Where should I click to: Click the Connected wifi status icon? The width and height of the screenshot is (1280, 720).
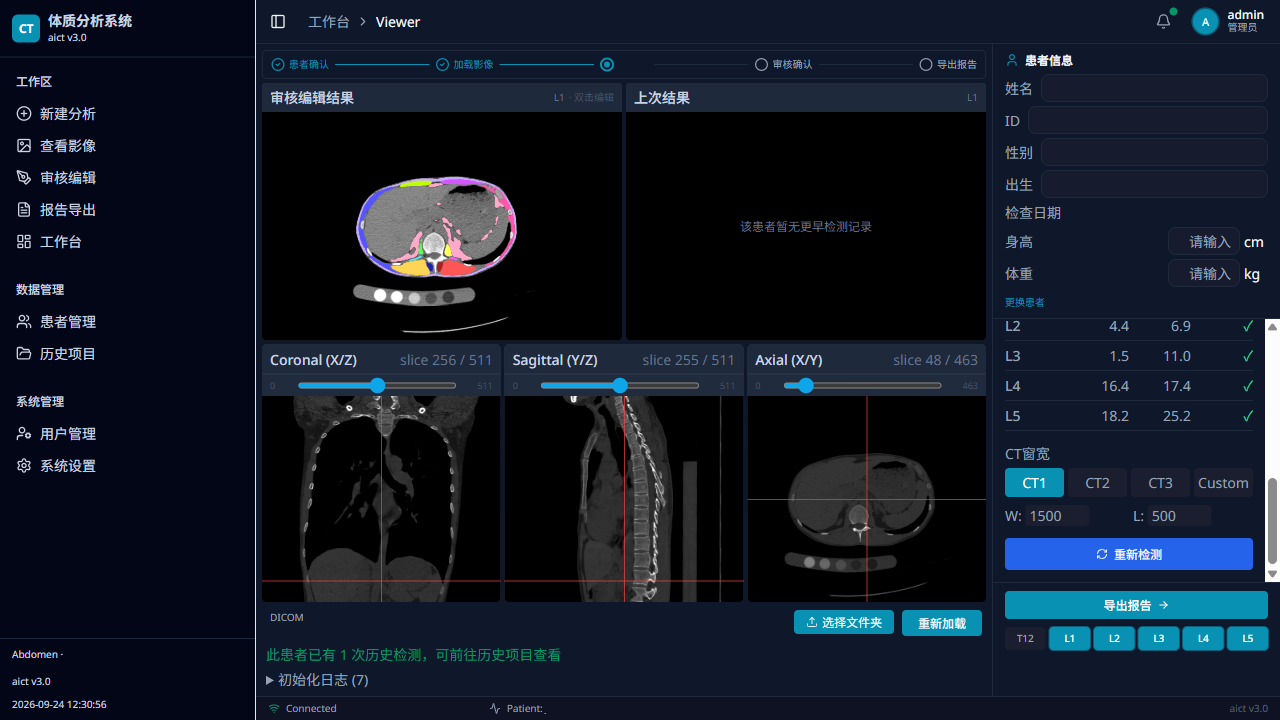(x=274, y=709)
